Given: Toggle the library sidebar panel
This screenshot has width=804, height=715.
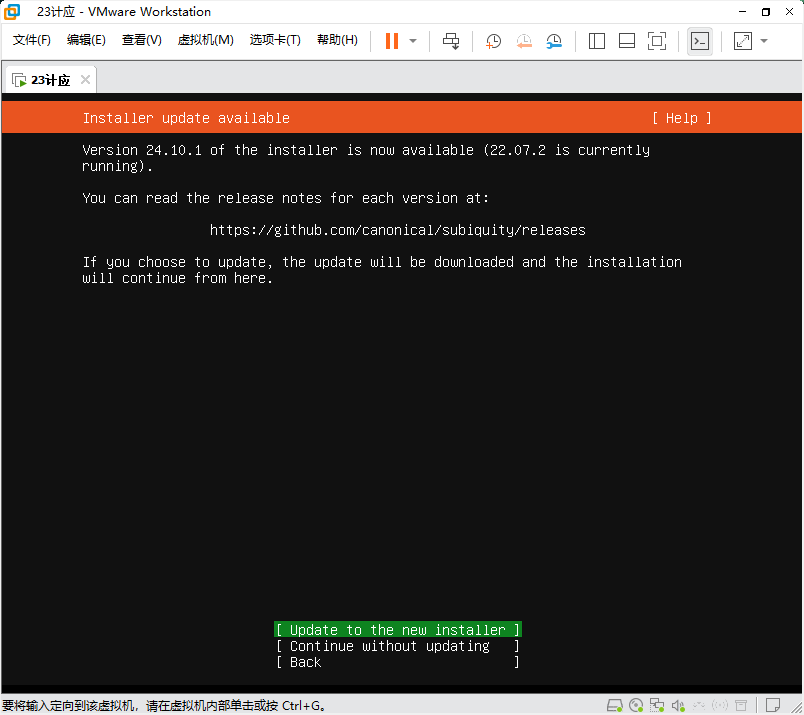Looking at the screenshot, I should click(x=596, y=41).
